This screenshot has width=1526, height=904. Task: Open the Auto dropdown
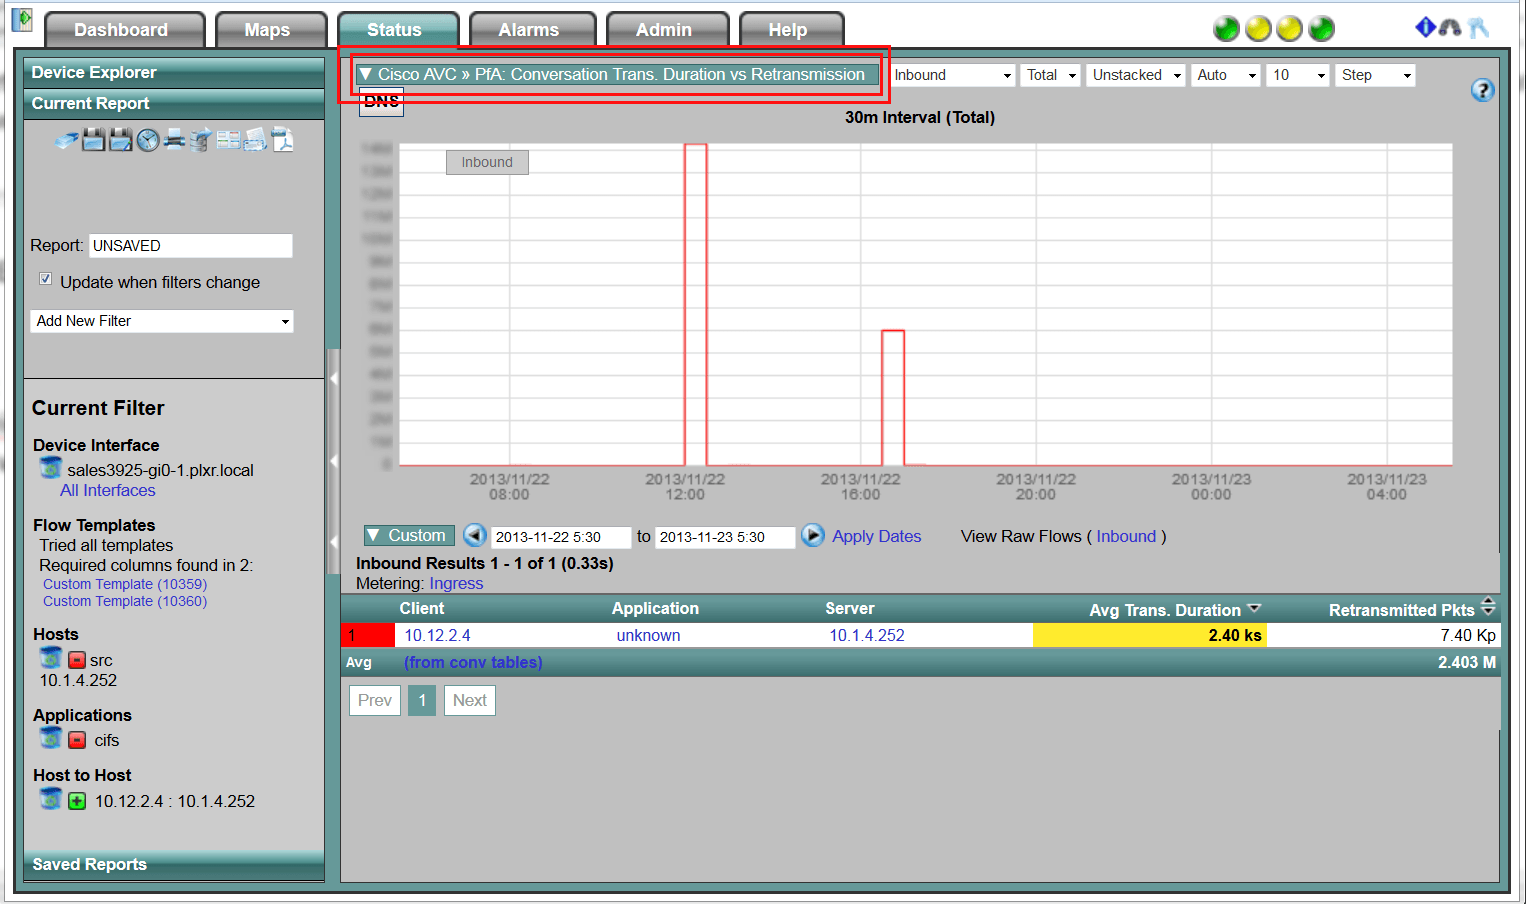pos(1225,75)
